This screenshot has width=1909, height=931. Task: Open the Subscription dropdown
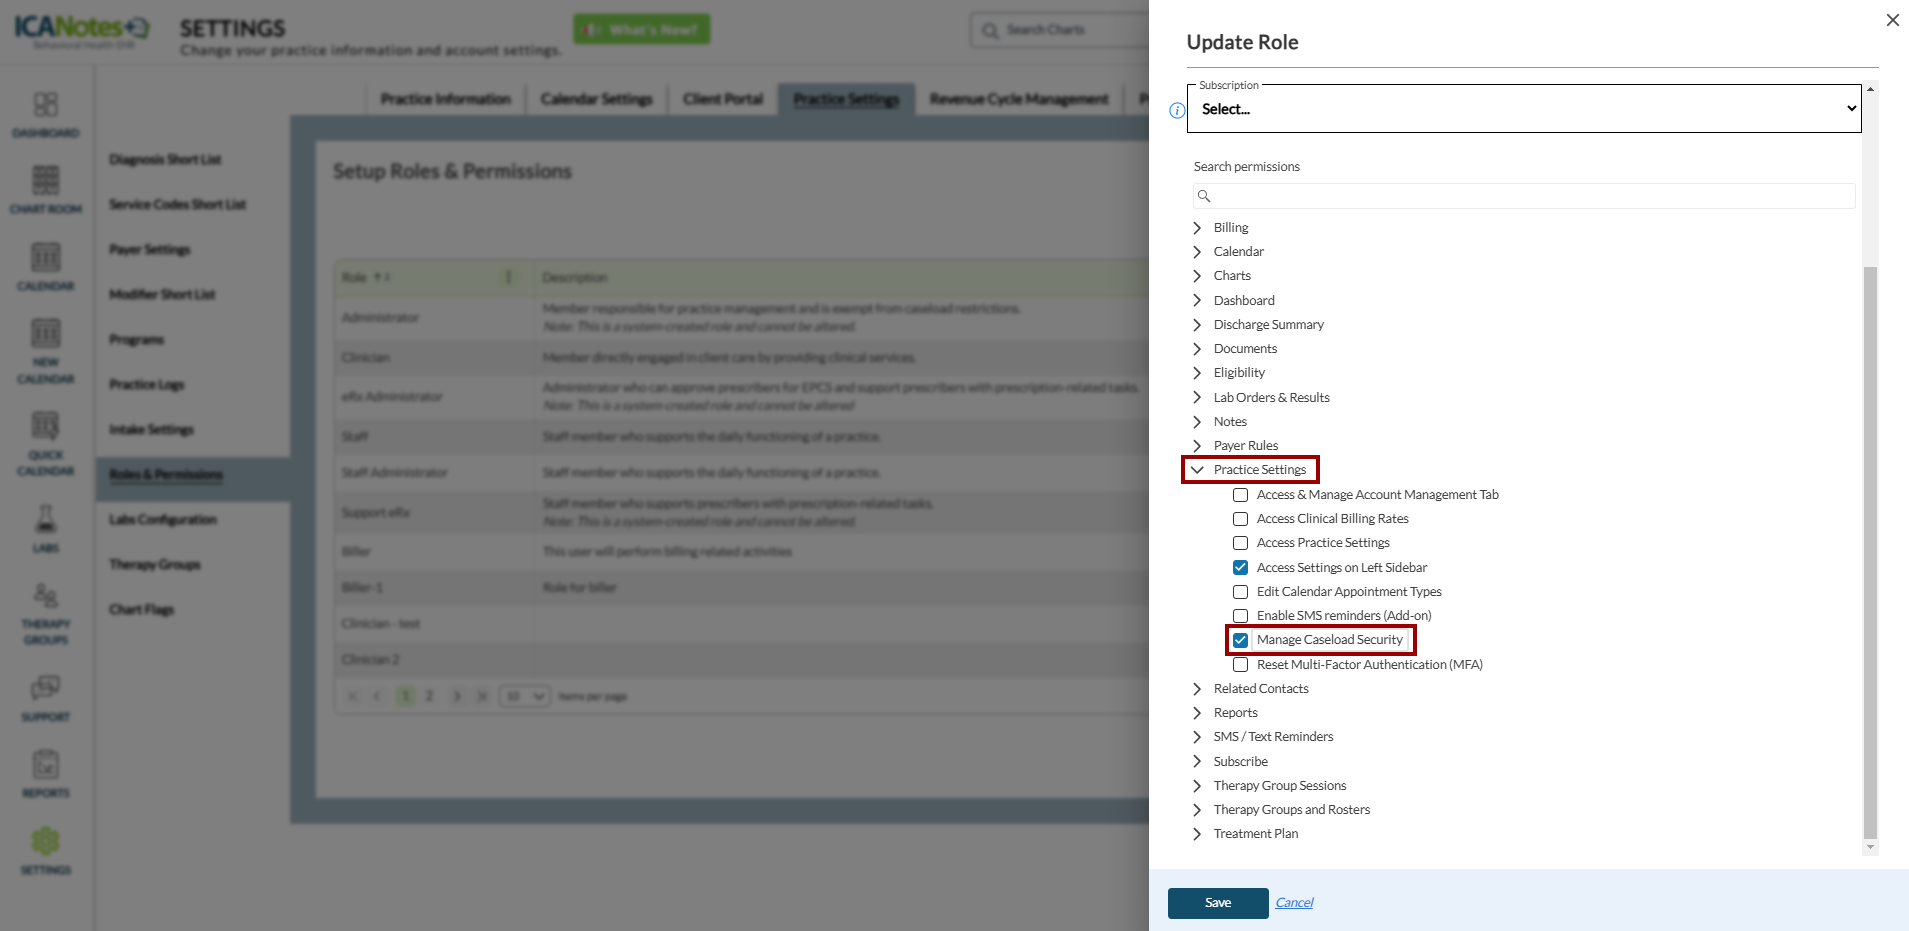[x=1523, y=109]
